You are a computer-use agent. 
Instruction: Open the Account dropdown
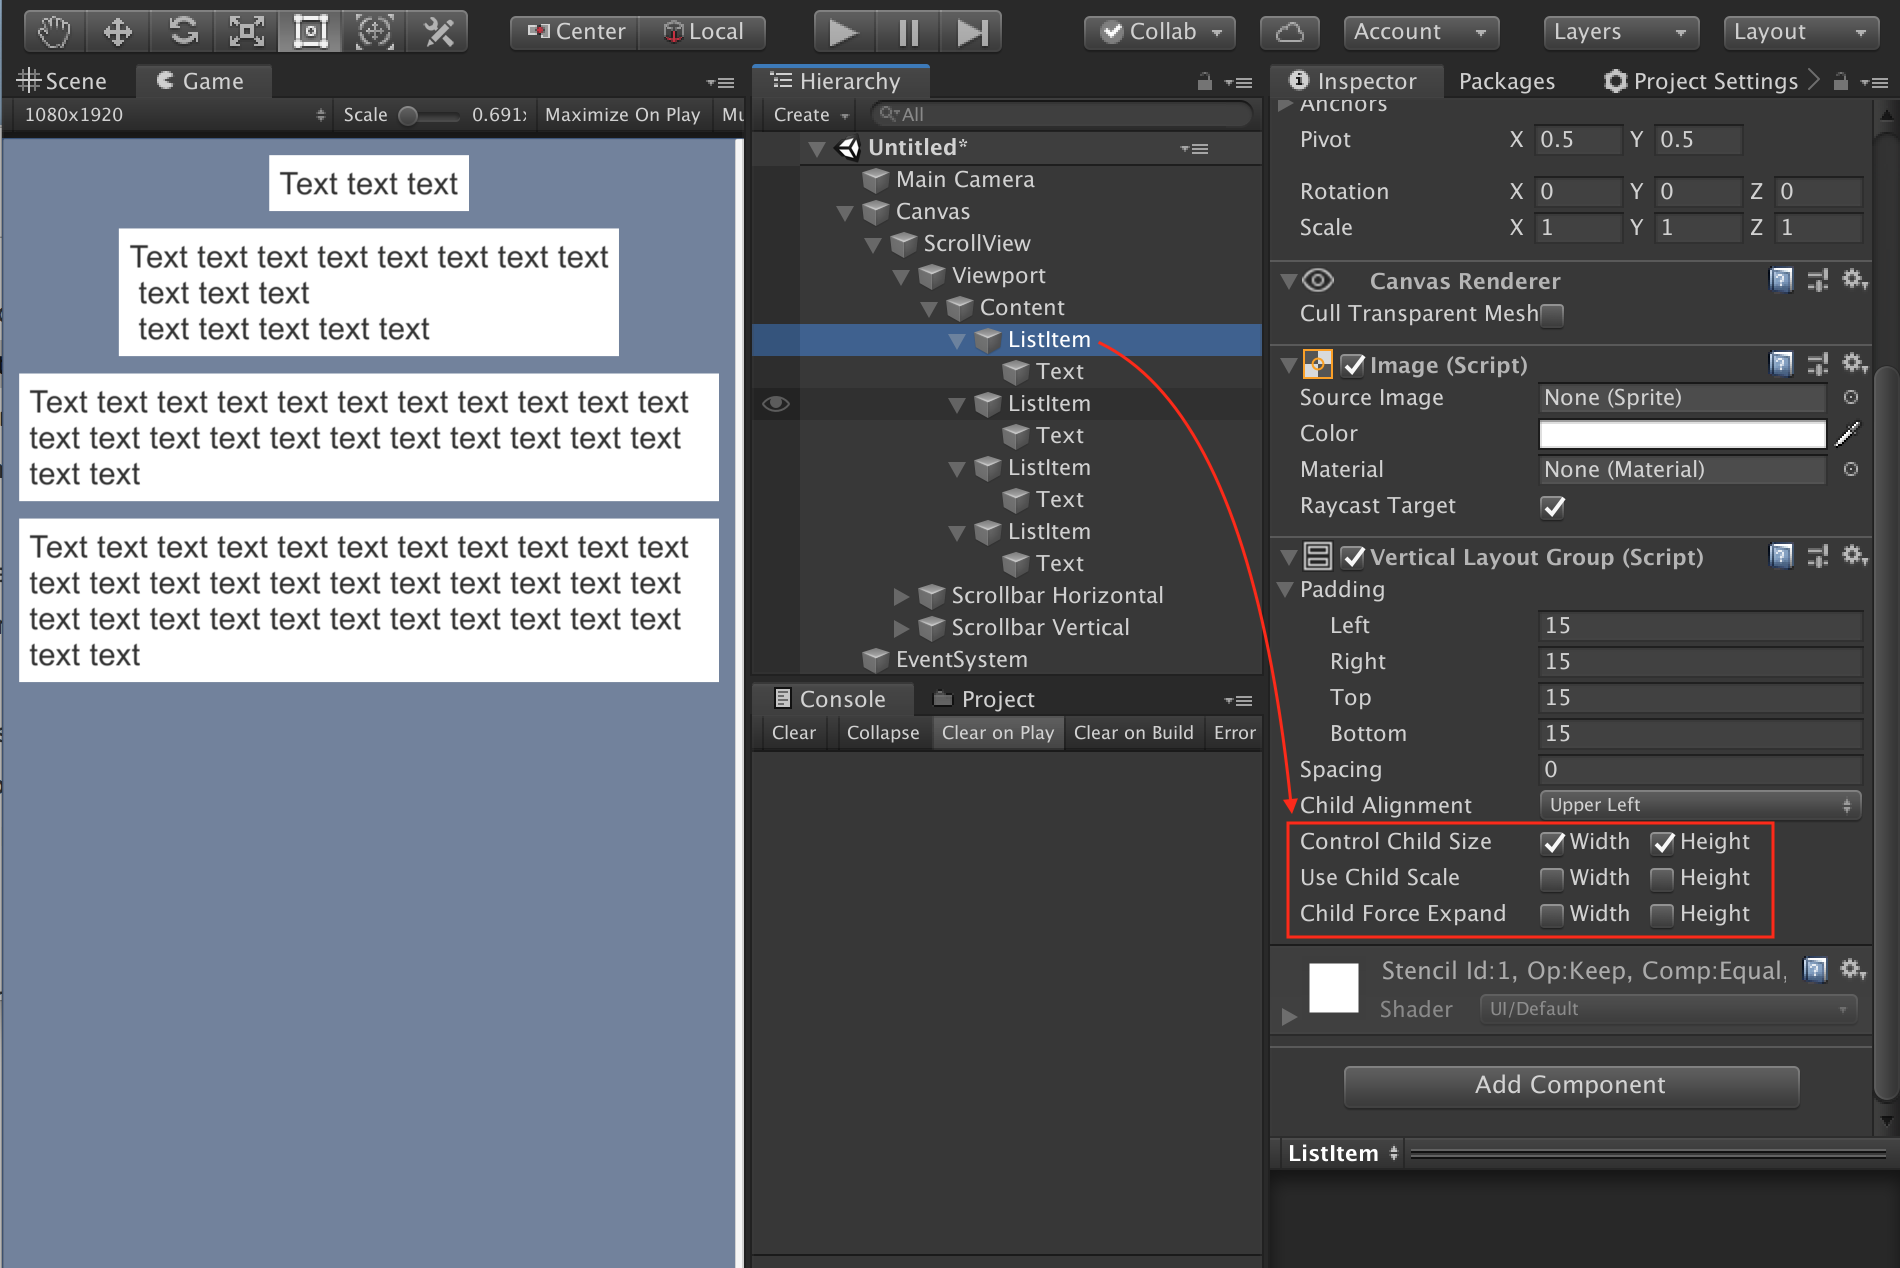(x=1421, y=32)
